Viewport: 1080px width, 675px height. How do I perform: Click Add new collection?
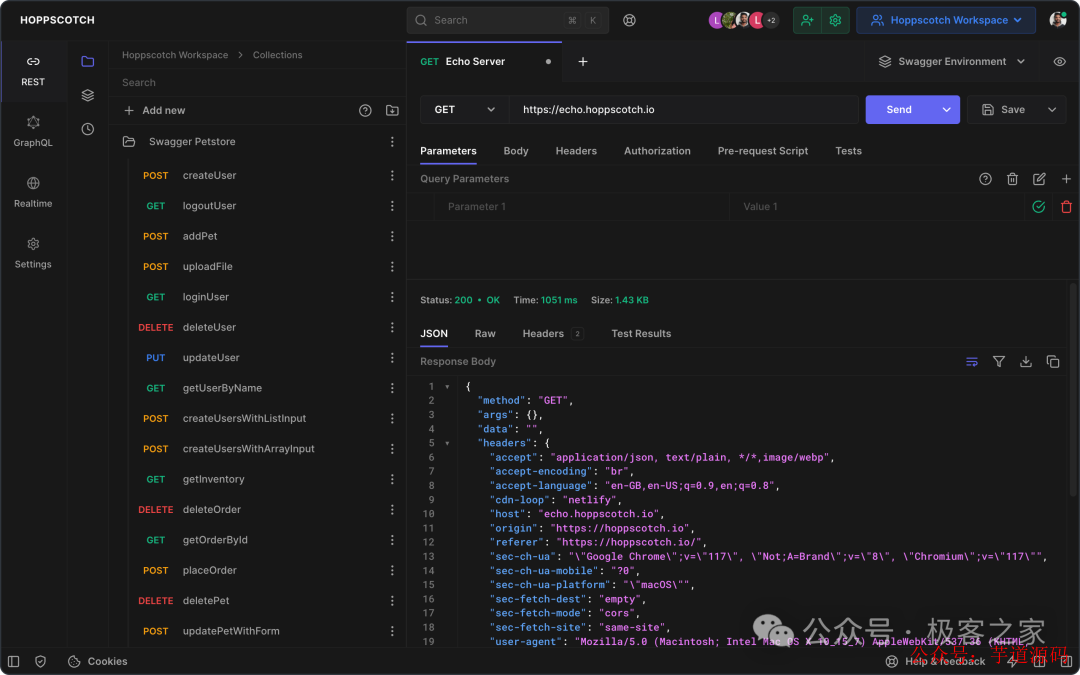tap(155, 110)
